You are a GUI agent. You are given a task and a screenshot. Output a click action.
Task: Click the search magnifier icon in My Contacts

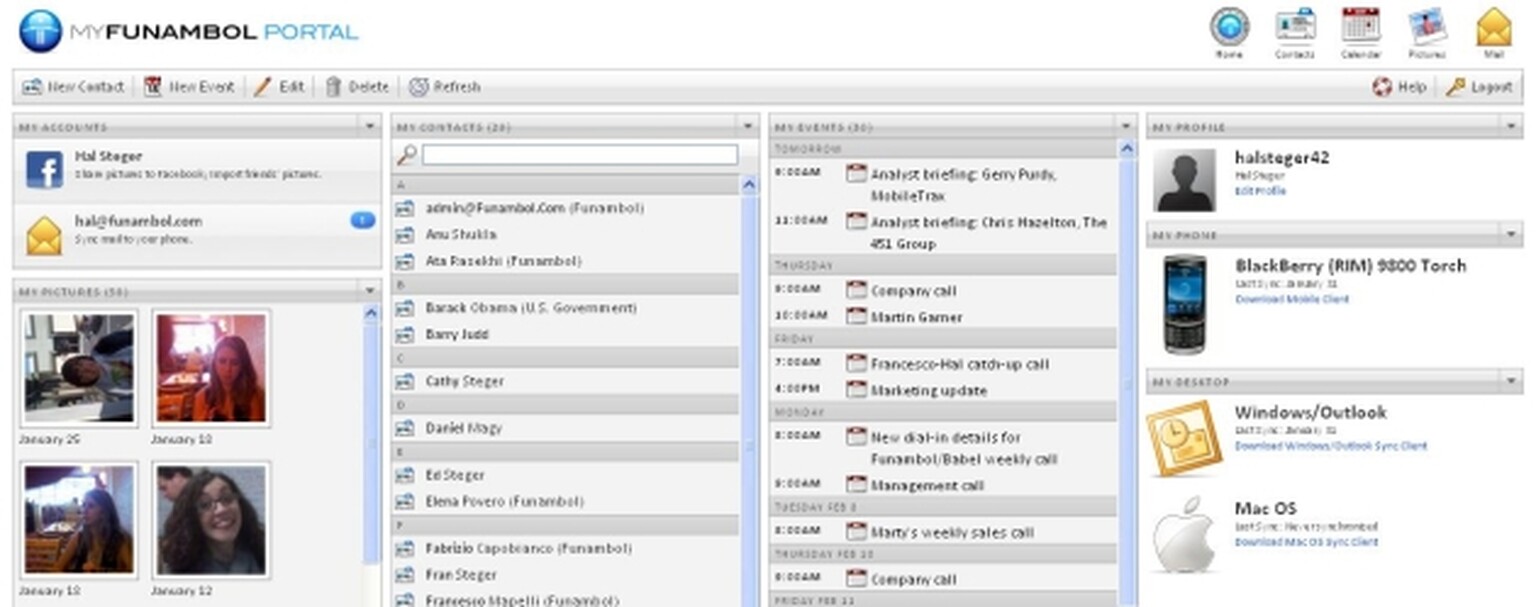coord(407,155)
